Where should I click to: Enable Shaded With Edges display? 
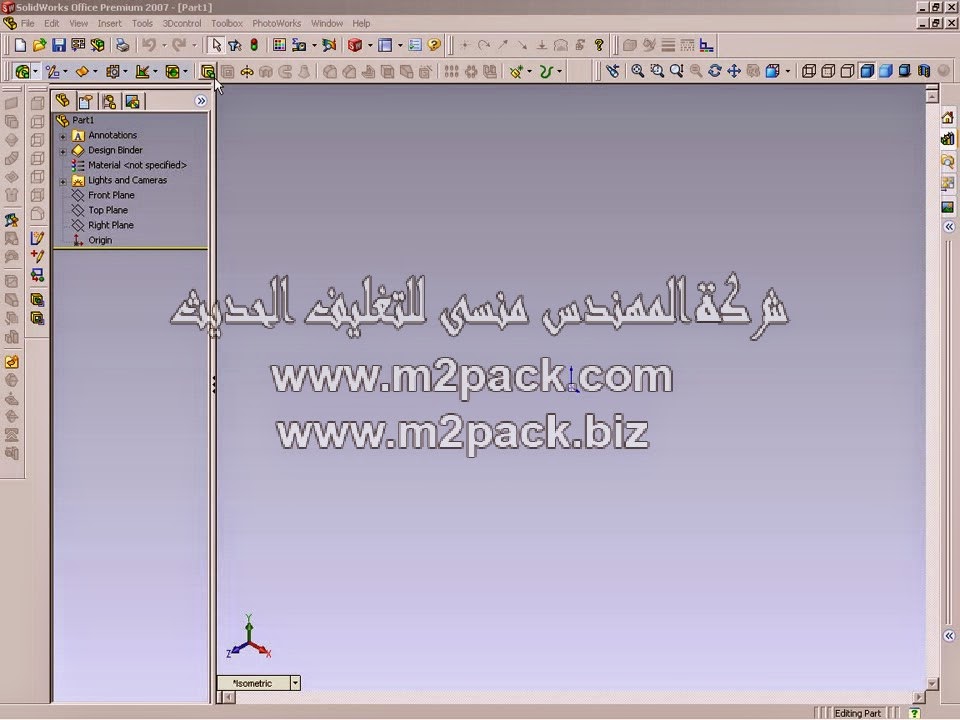(866, 71)
